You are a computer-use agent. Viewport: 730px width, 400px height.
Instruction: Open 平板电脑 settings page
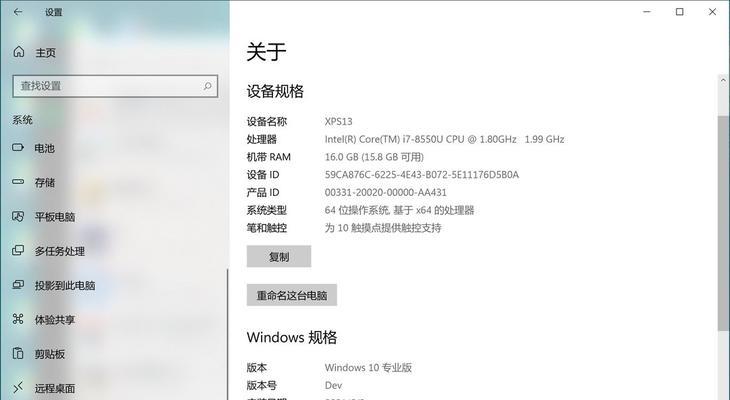(x=55, y=217)
